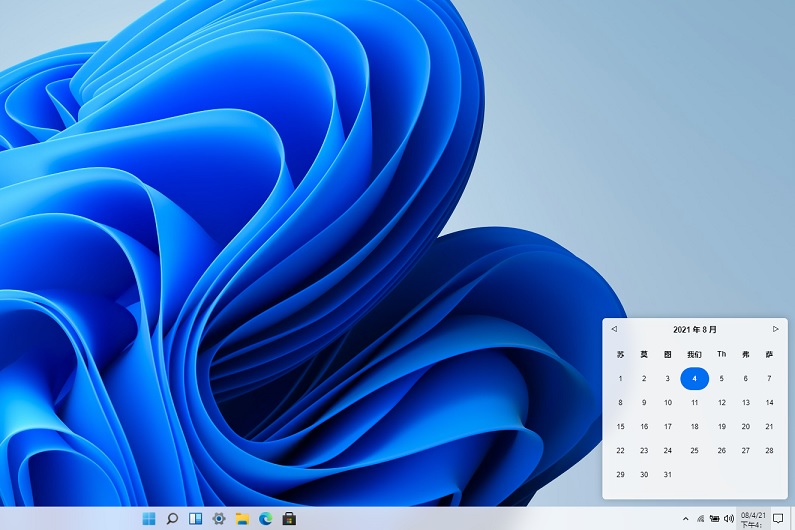Screen dimensions: 795x530
Task: Go to previous month in calendar
Action: (x=614, y=329)
